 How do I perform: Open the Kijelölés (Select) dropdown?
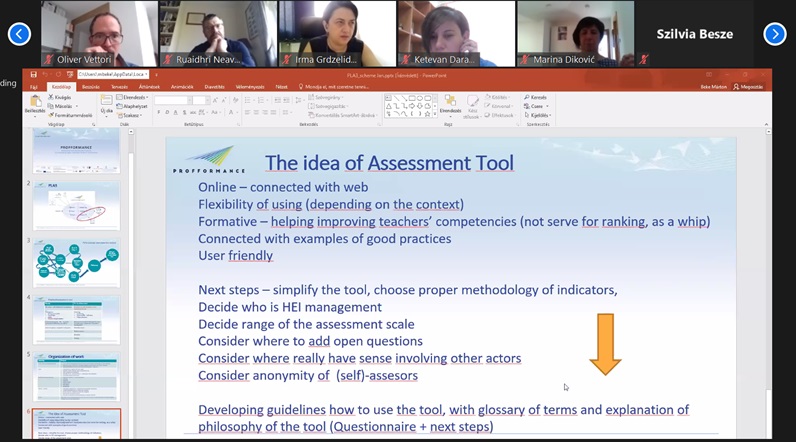coord(538,114)
